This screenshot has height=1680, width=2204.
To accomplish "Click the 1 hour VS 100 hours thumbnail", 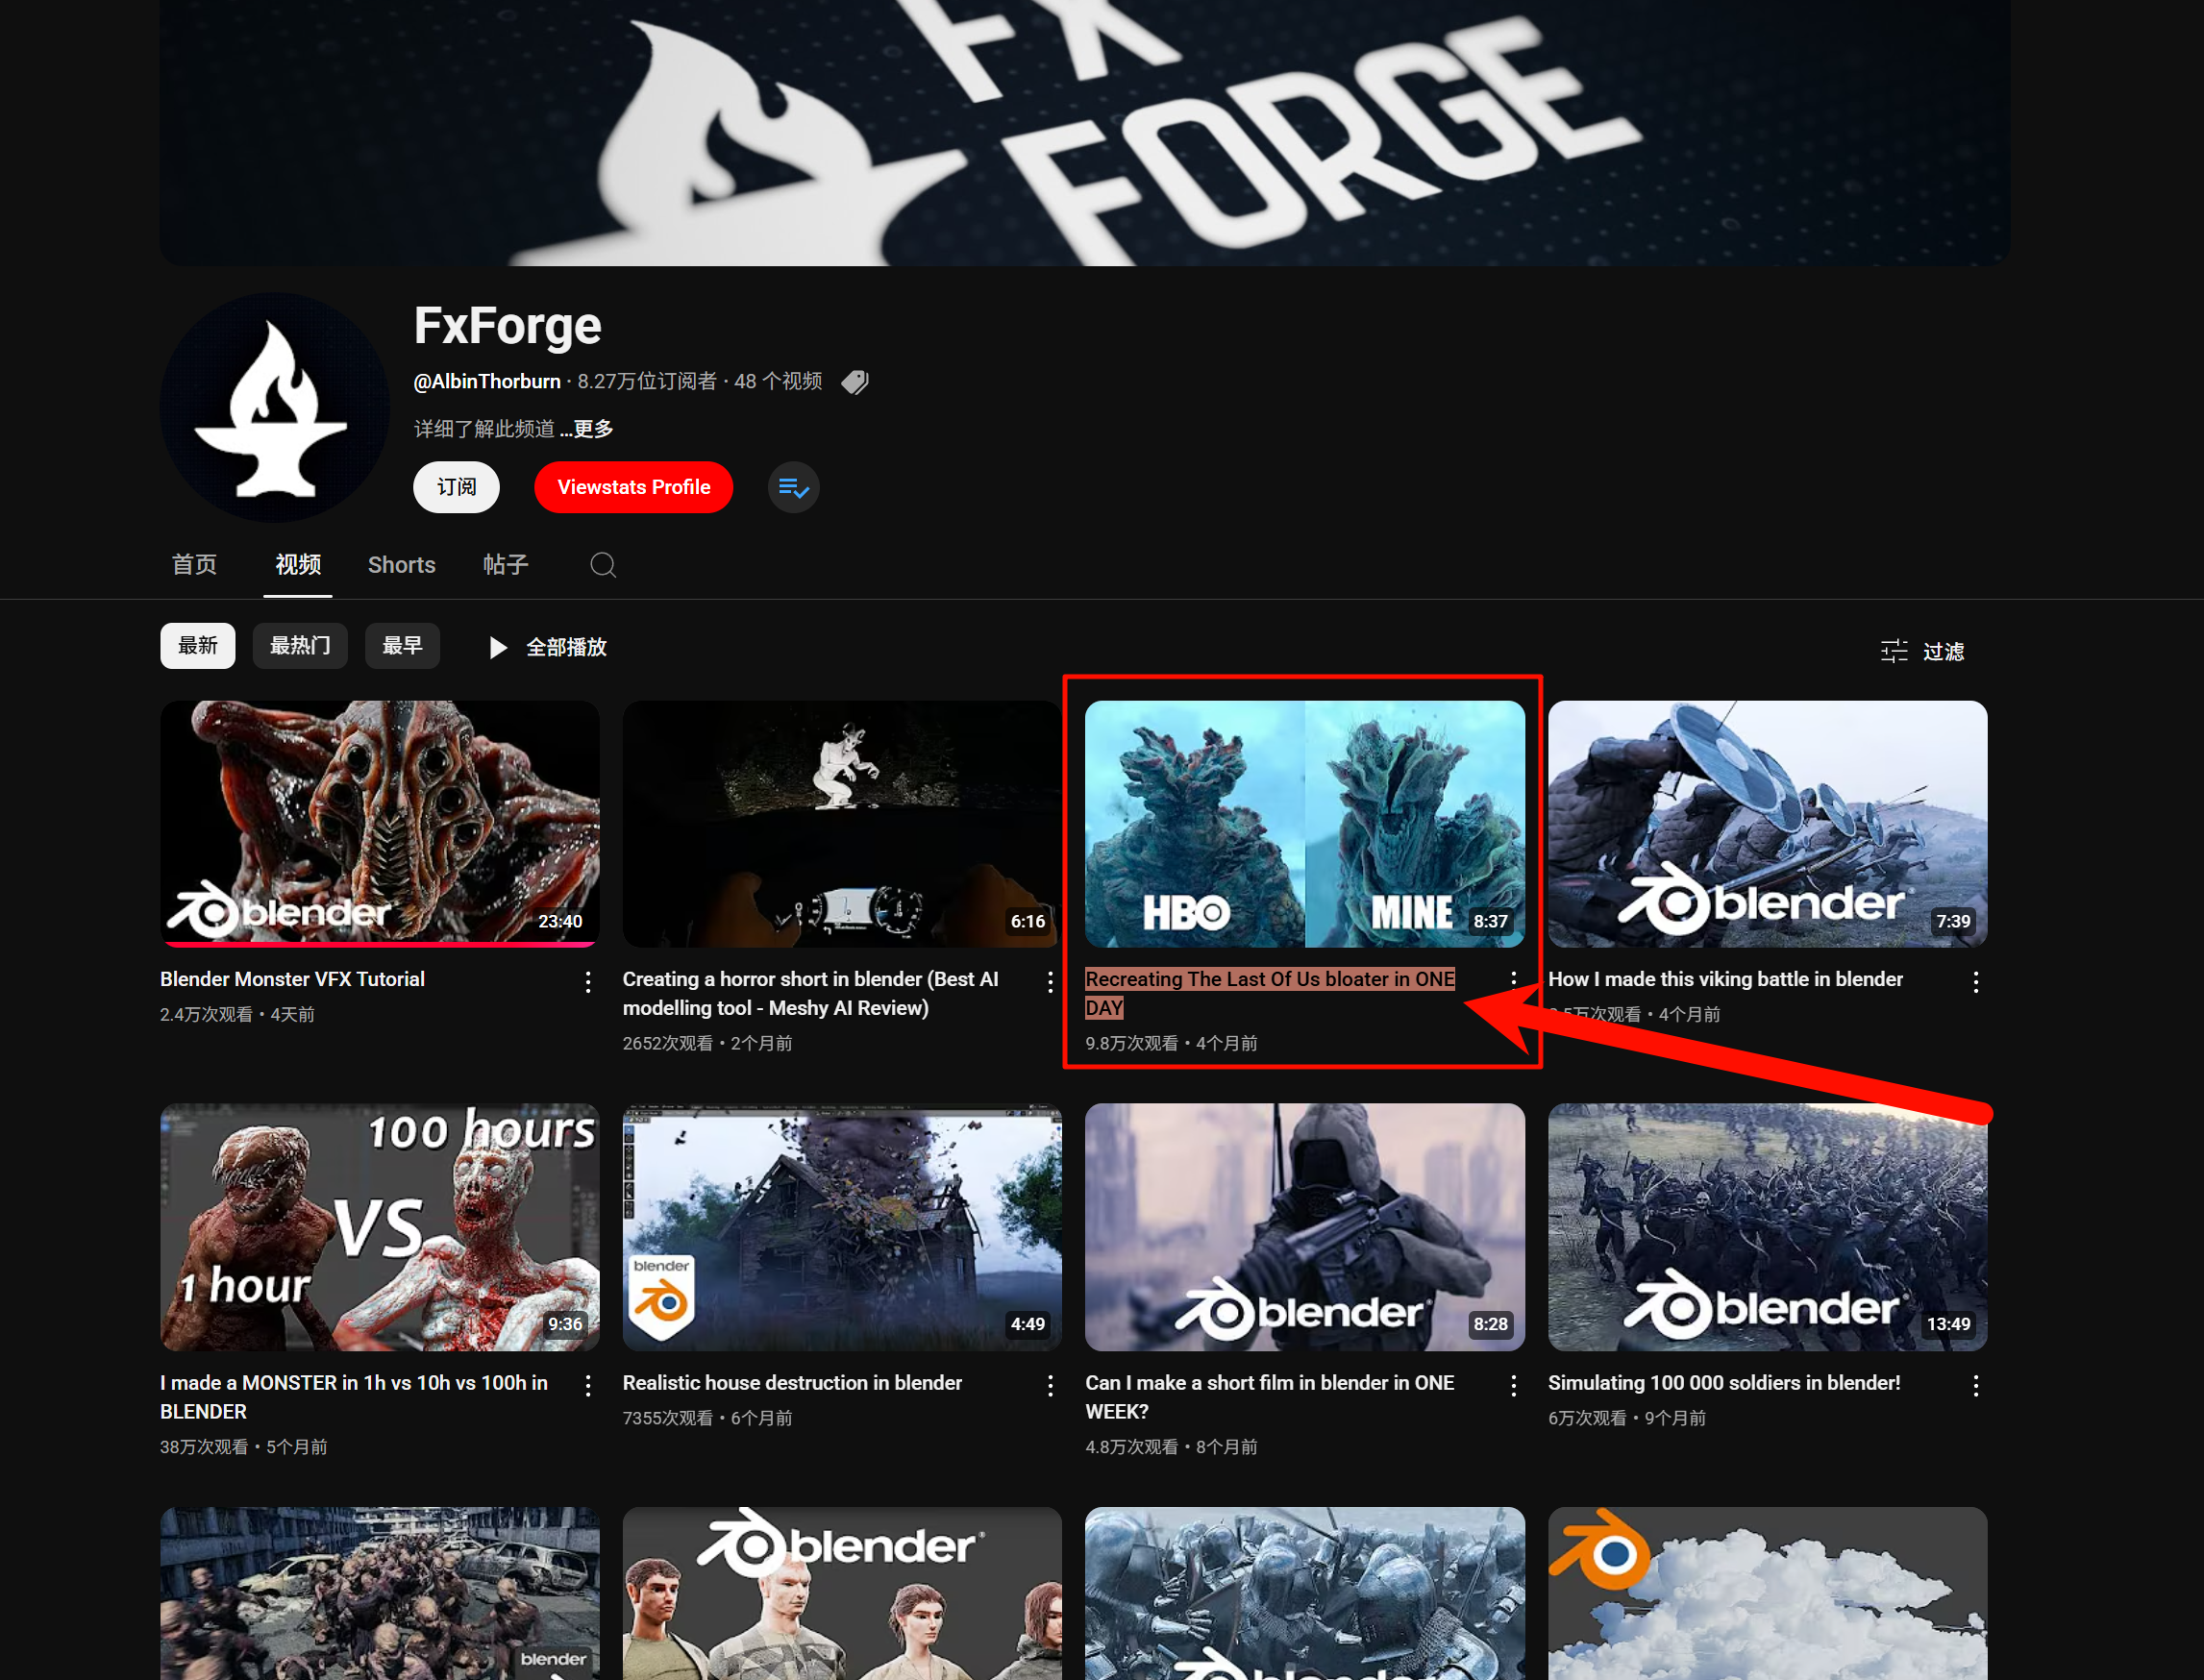I will click(x=380, y=1227).
